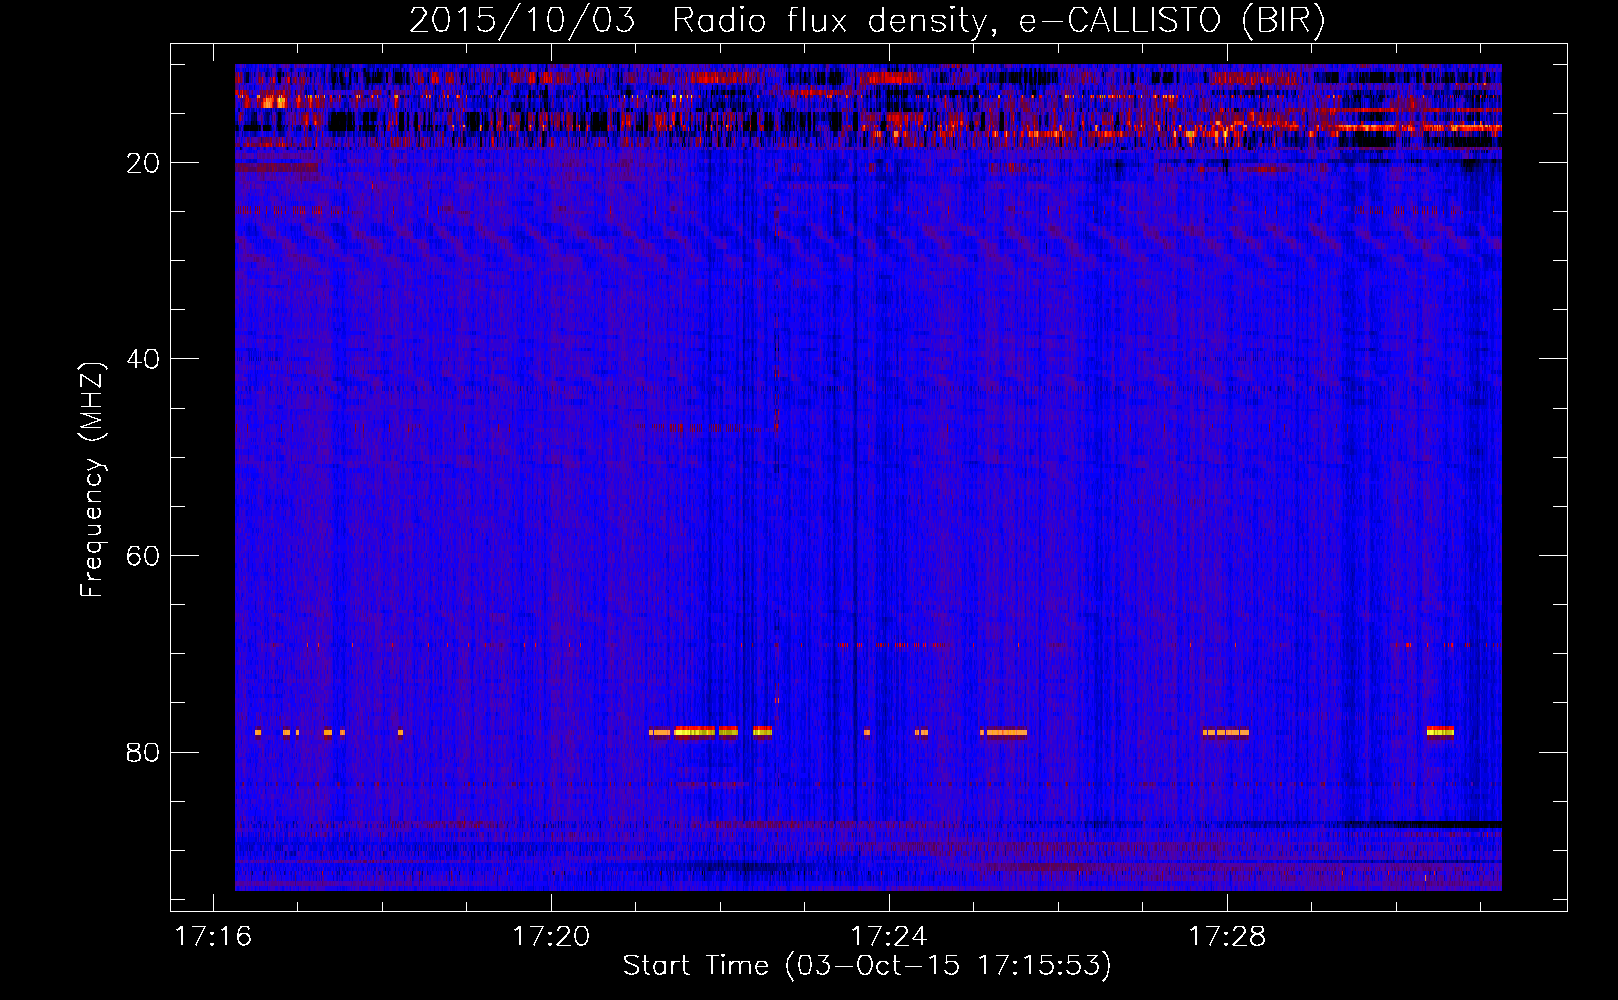Click the 'Start Time (03-Oct-15 17:15:53)' label
Image resolution: width=1618 pixels, height=1000 pixels.
(867, 966)
